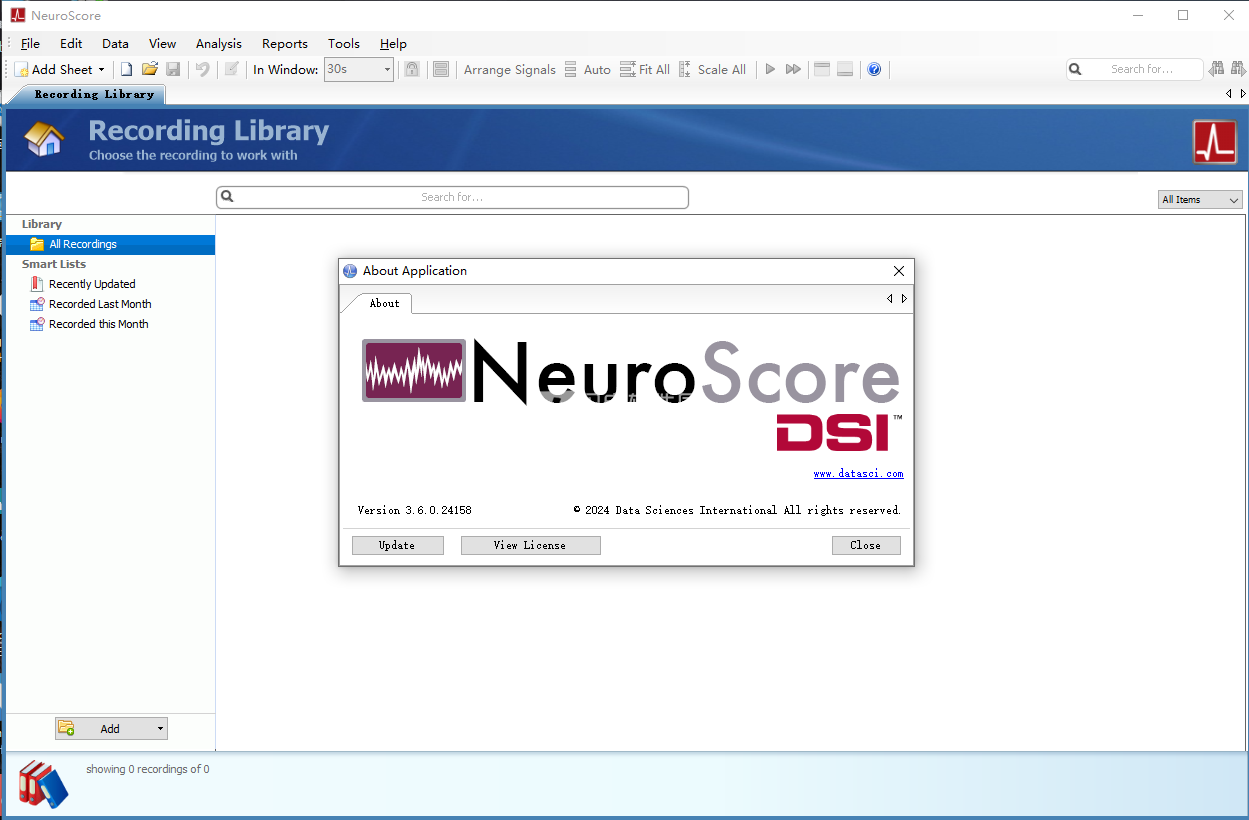Image resolution: width=1249 pixels, height=820 pixels.
Task: Click the main window tab scroll left arrow
Action: pyautogui.click(x=1229, y=94)
